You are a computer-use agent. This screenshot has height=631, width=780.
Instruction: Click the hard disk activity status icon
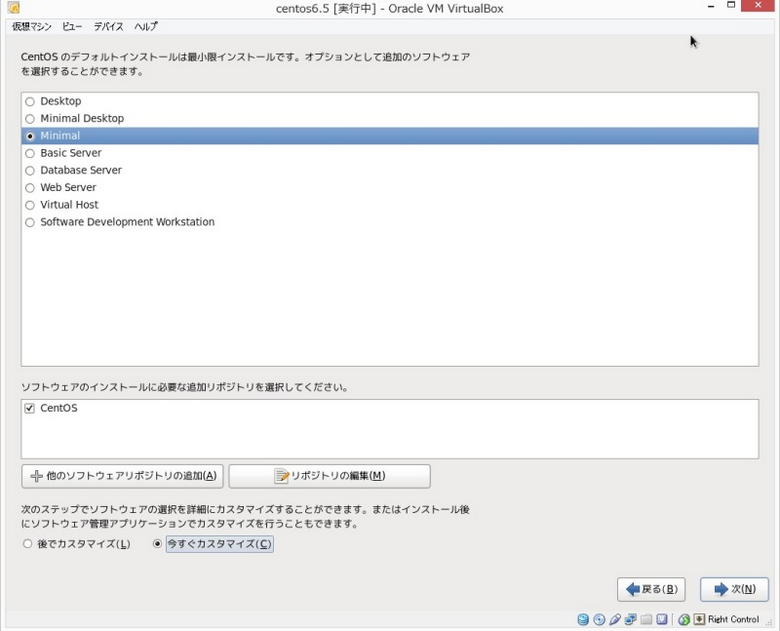583,620
